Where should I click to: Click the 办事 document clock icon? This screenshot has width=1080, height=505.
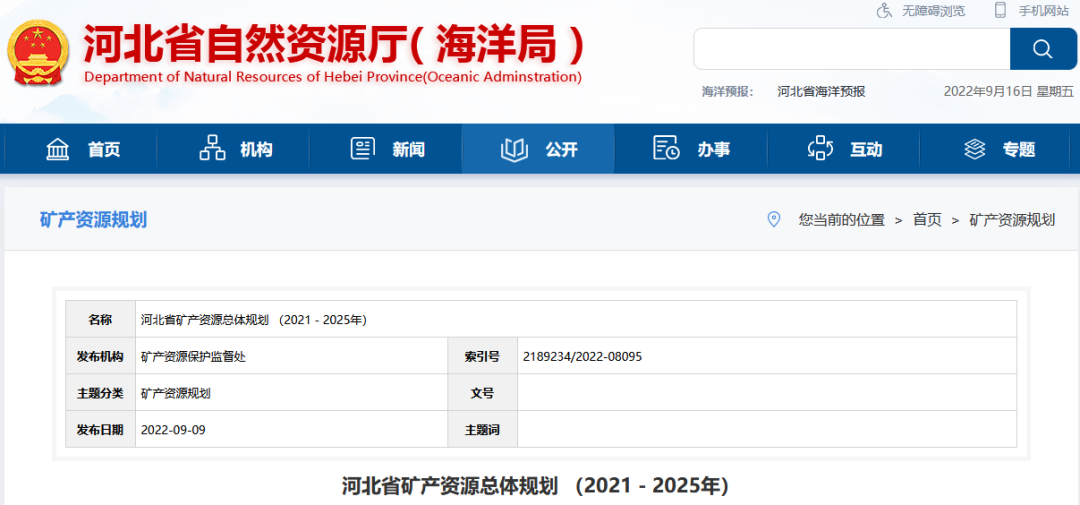[x=666, y=149]
